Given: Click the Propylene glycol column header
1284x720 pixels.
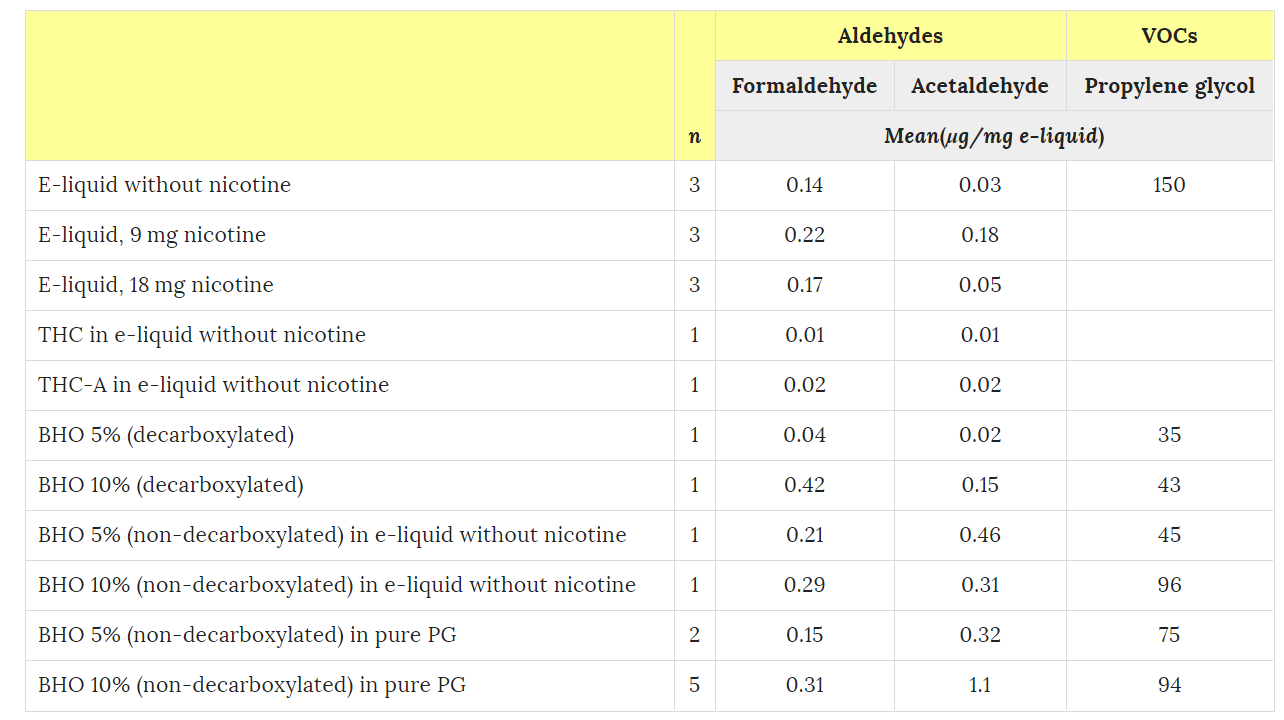Looking at the screenshot, I should (1169, 86).
